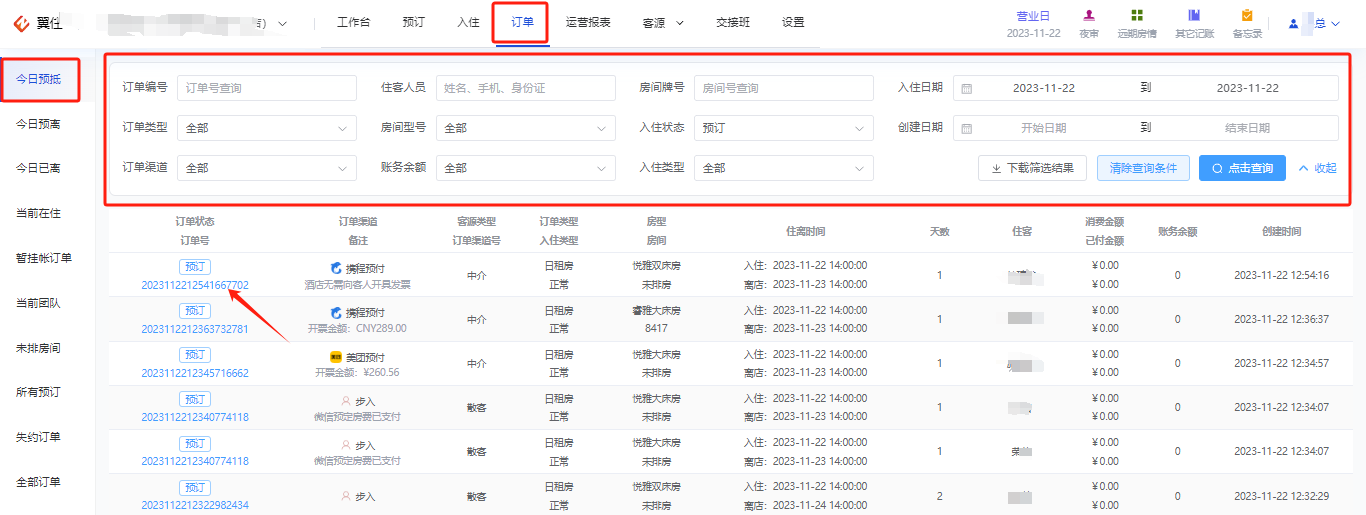
Task: Click the 订单编号 search field
Action: (267, 88)
